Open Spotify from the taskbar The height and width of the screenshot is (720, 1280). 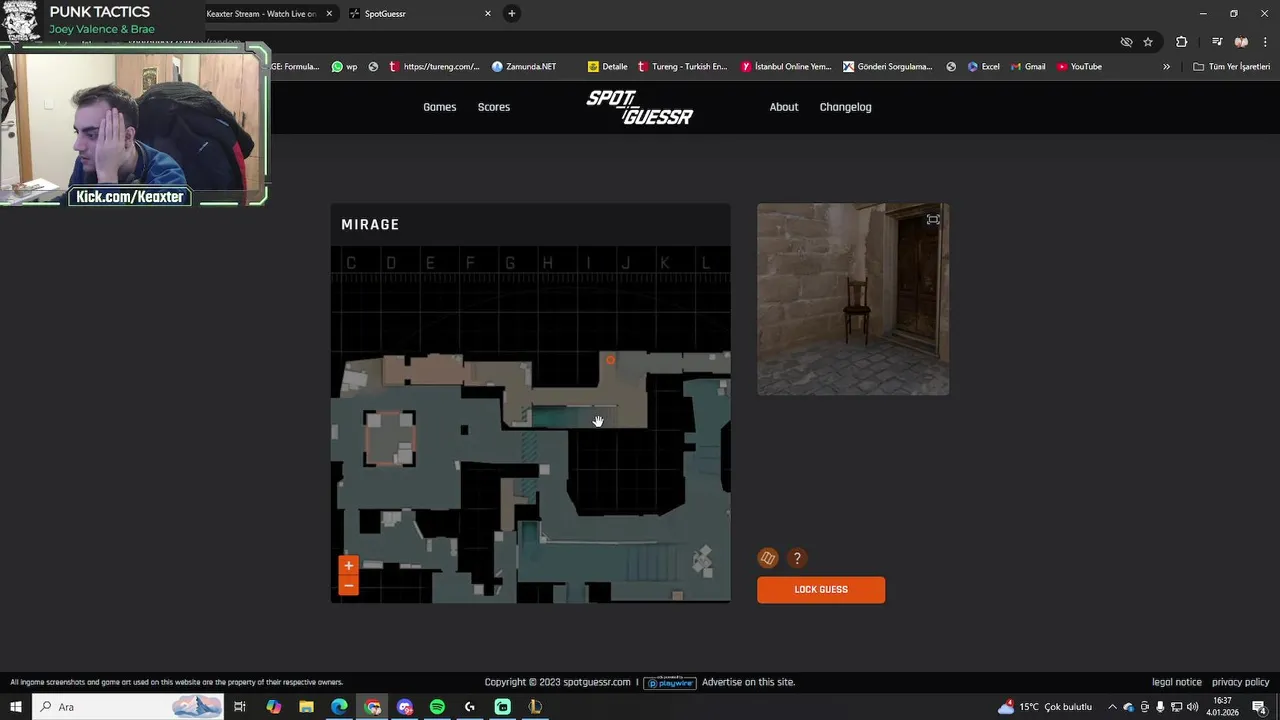437,707
